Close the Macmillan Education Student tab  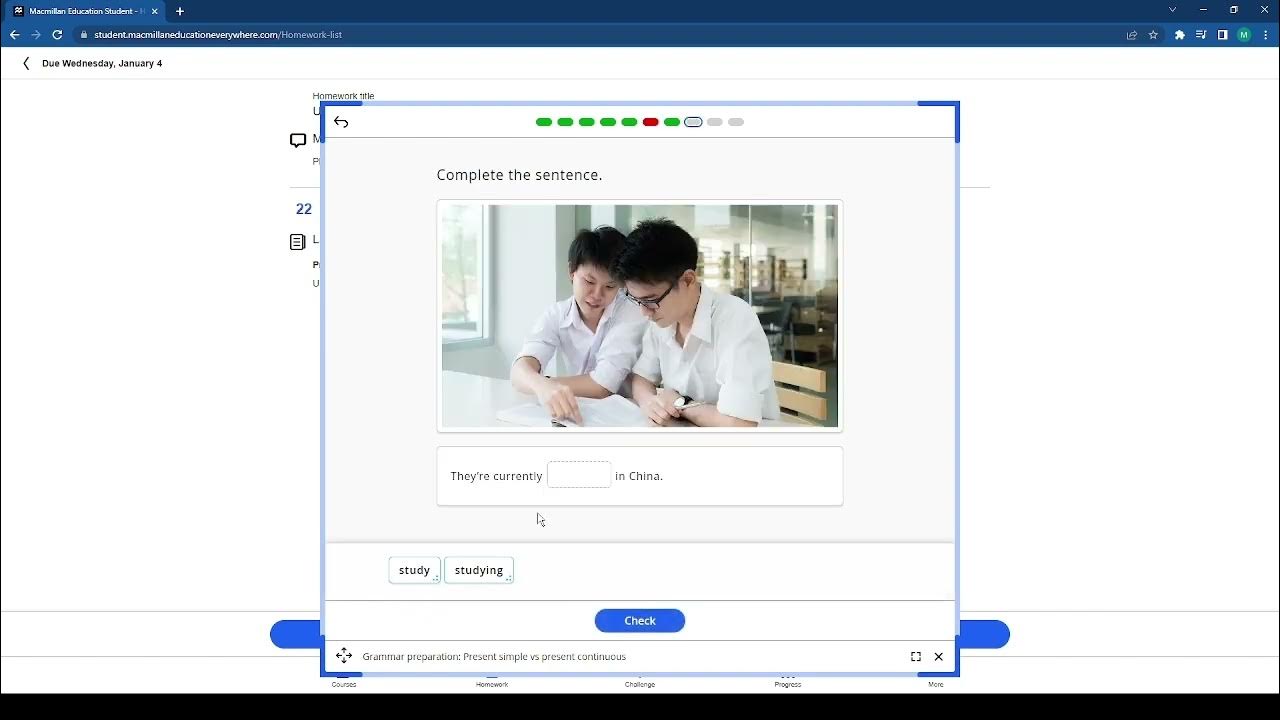click(x=155, y=11)
